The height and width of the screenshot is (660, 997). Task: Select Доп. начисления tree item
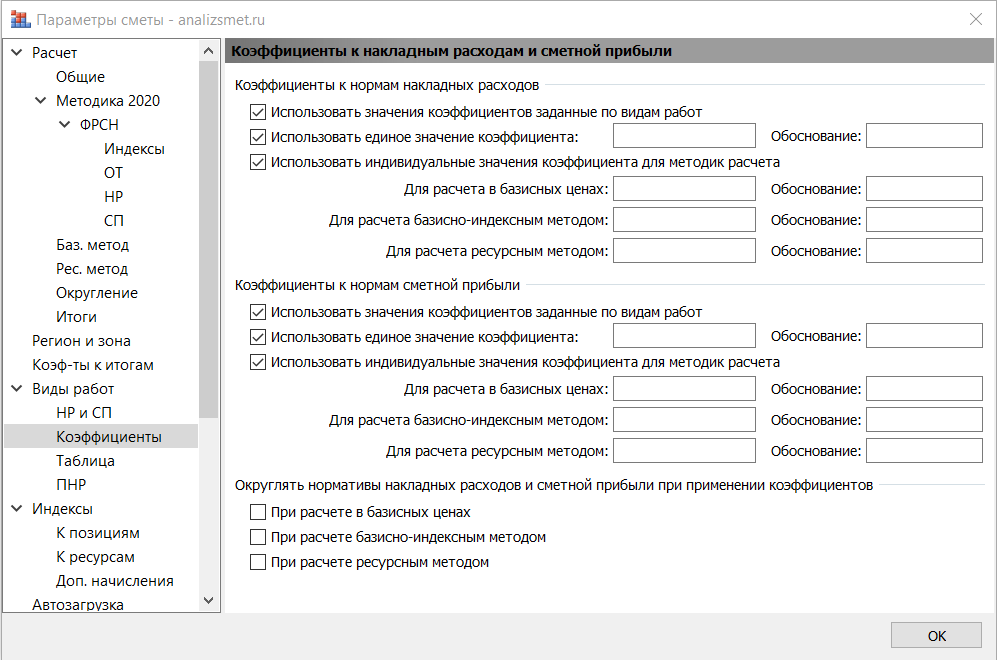(x=114, y=581)
